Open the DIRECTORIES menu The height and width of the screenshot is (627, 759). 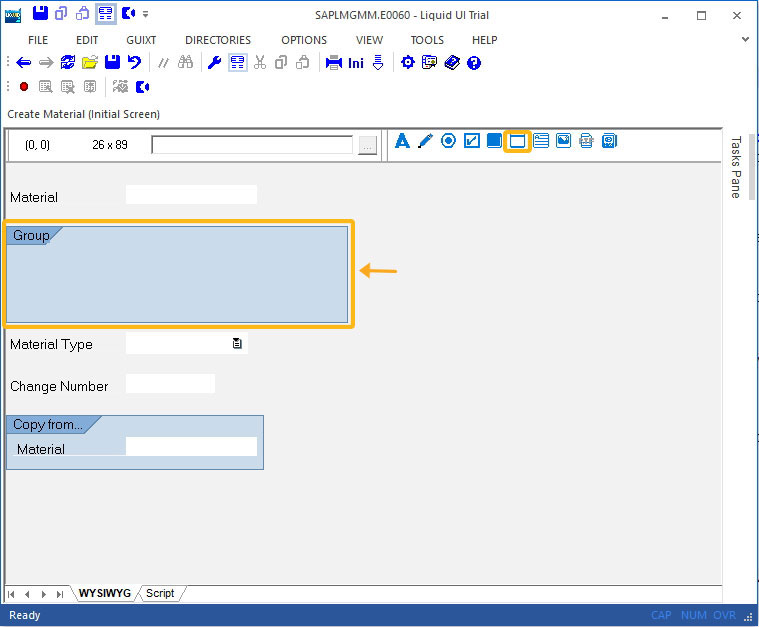pos(218,40)
